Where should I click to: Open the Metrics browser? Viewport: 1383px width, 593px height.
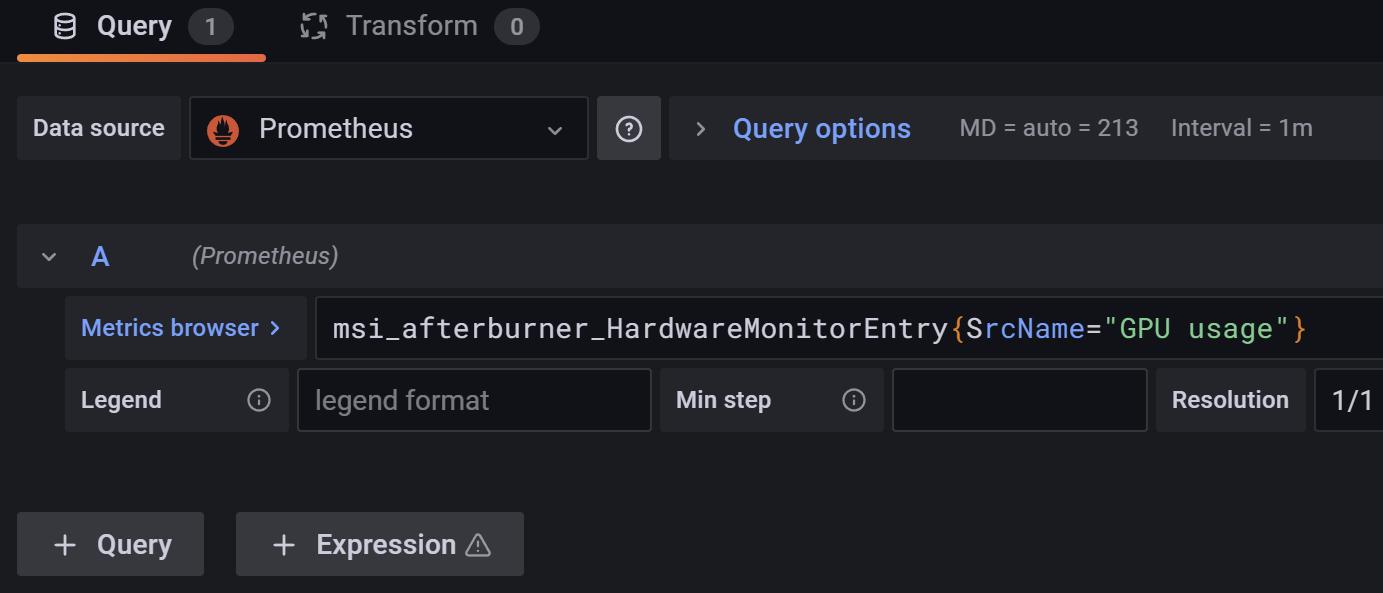[x=186, y=328]
